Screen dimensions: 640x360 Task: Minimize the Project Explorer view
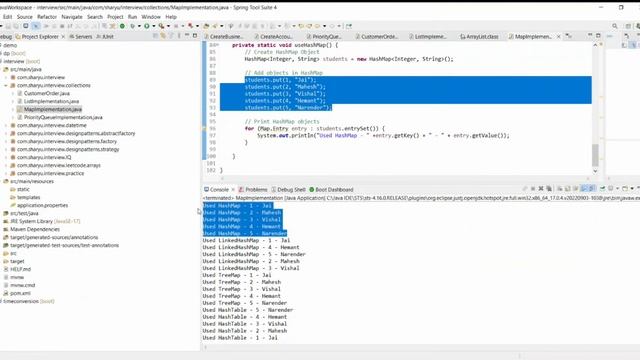pos(187,36)
